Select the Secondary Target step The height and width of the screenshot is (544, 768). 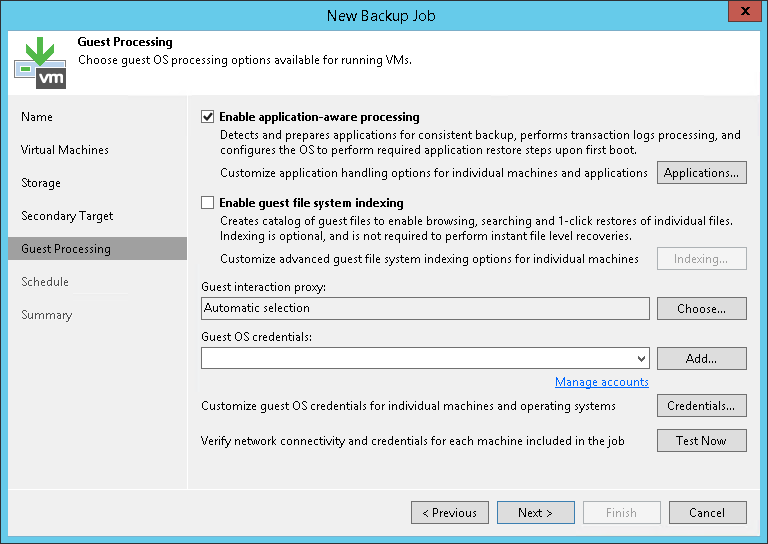(x=67, y=216)
